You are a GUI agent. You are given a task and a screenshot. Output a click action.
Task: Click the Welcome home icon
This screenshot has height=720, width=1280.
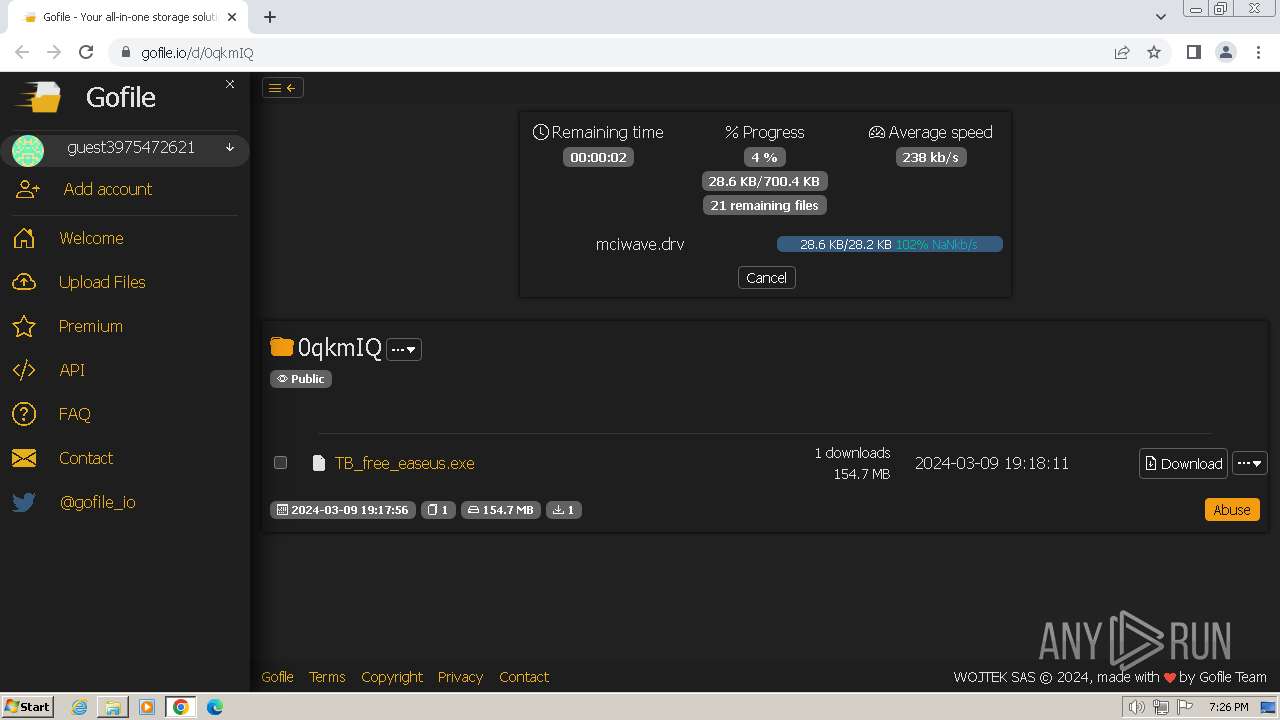pyautogui.click(x=24, y=238)
